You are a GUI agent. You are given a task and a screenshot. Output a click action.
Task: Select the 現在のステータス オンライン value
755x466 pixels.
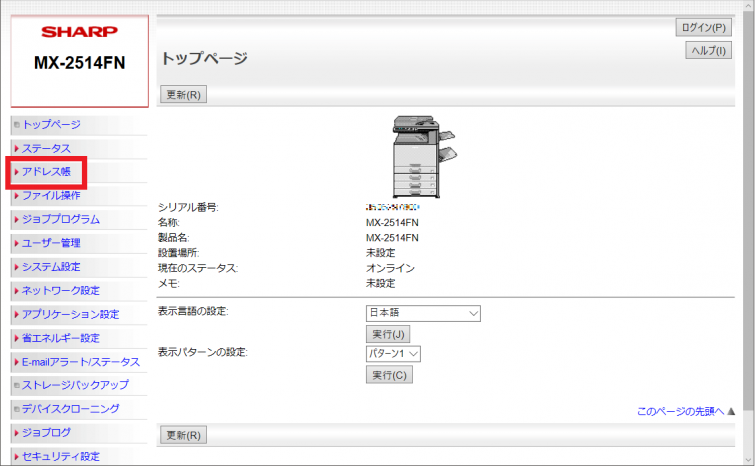[x=390, y=268]
